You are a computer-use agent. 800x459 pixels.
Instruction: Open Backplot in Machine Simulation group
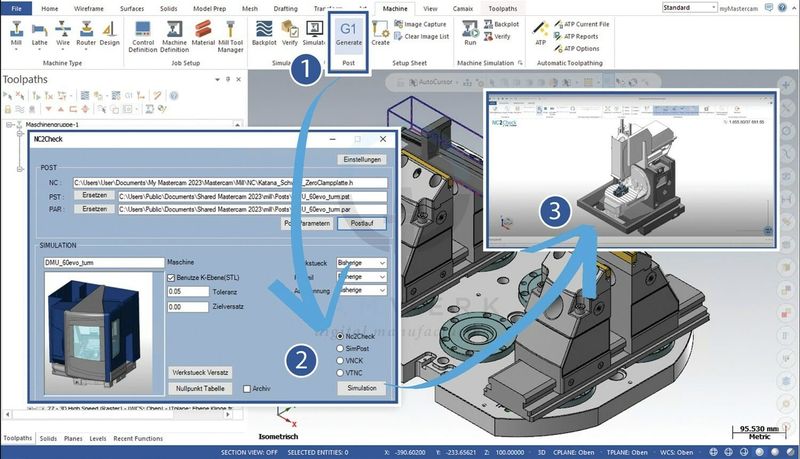click(x=501, y=24)
